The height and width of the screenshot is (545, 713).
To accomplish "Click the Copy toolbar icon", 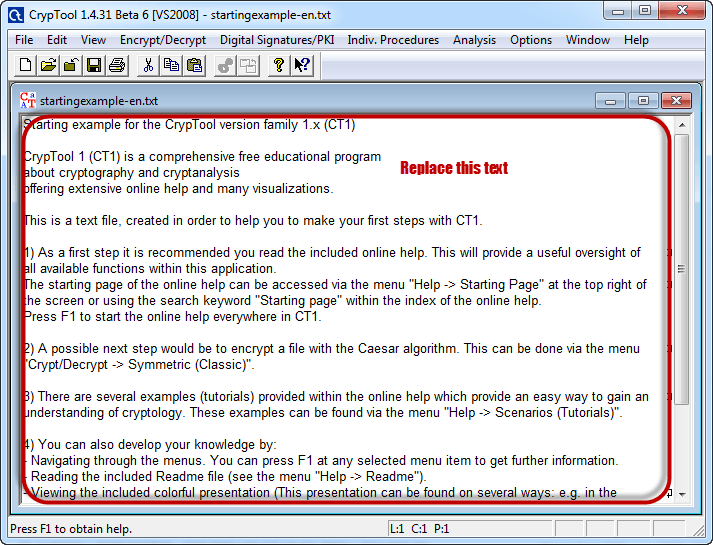I will (x=171, y=66).
